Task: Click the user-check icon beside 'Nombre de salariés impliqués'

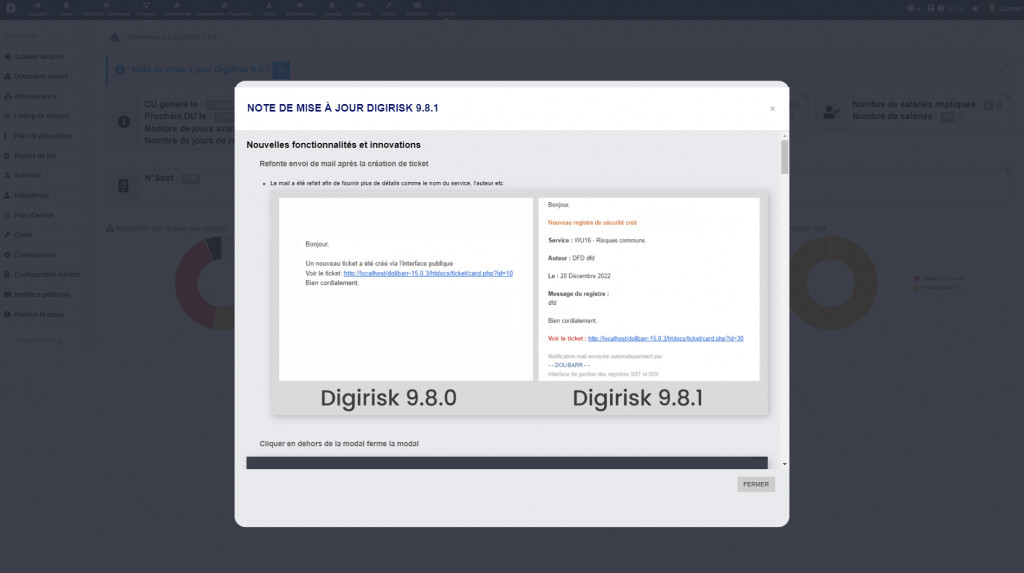Action: tap(831, 112)
